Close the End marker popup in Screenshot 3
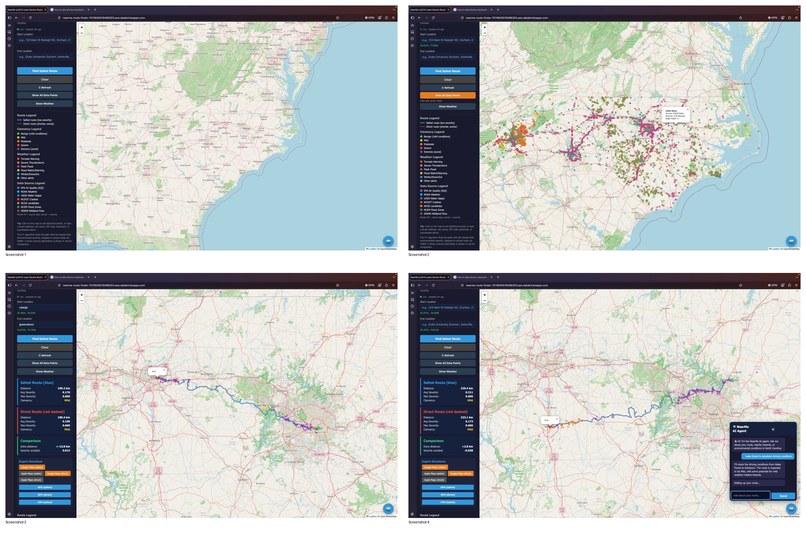The image size is (806, 535). pos(164,370)
